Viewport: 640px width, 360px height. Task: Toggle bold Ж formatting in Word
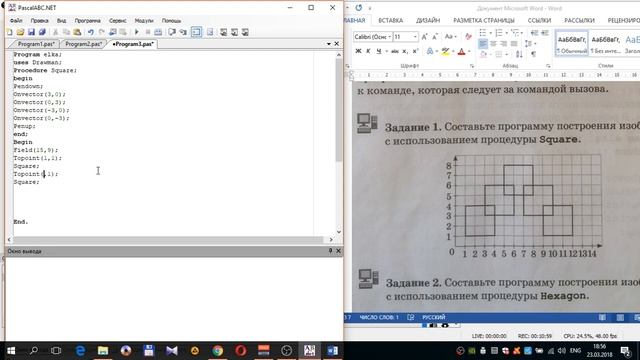click(x=358, y=51)
